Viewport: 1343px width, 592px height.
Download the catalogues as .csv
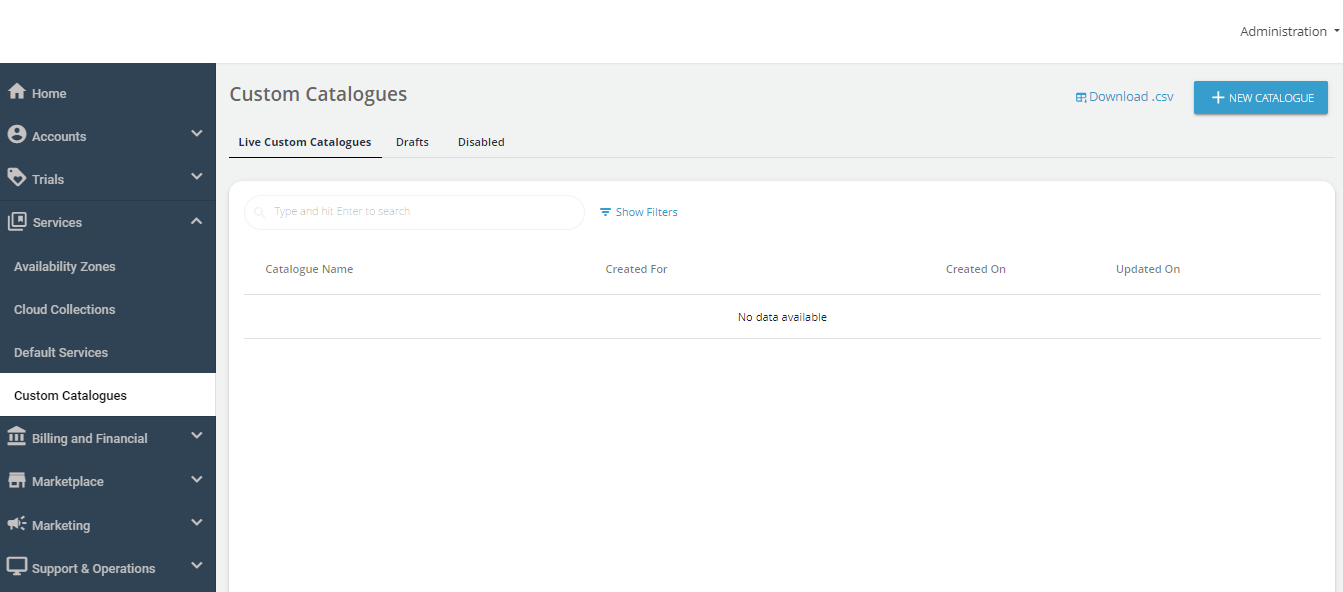click(1124, 96)
